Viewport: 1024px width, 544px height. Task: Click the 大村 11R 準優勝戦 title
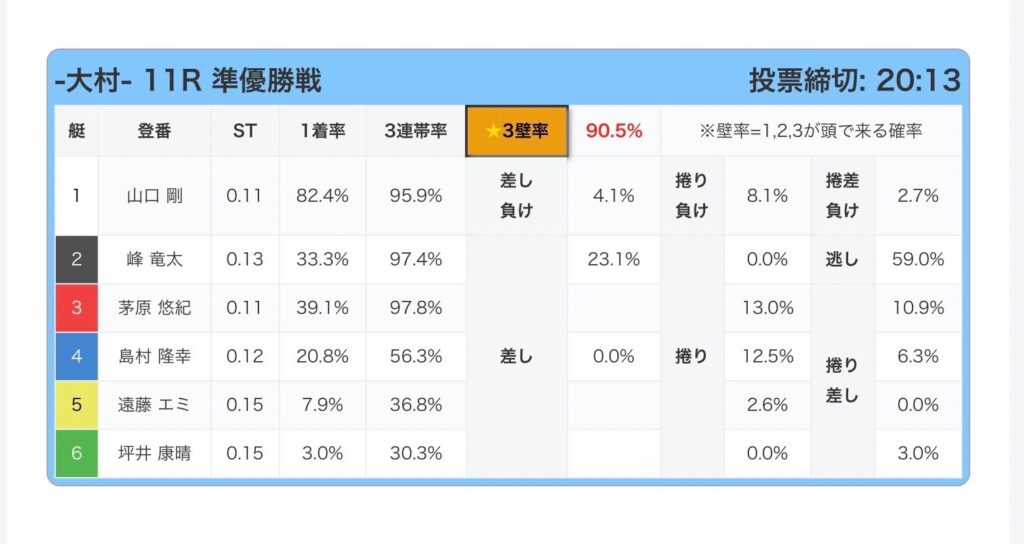189,81
